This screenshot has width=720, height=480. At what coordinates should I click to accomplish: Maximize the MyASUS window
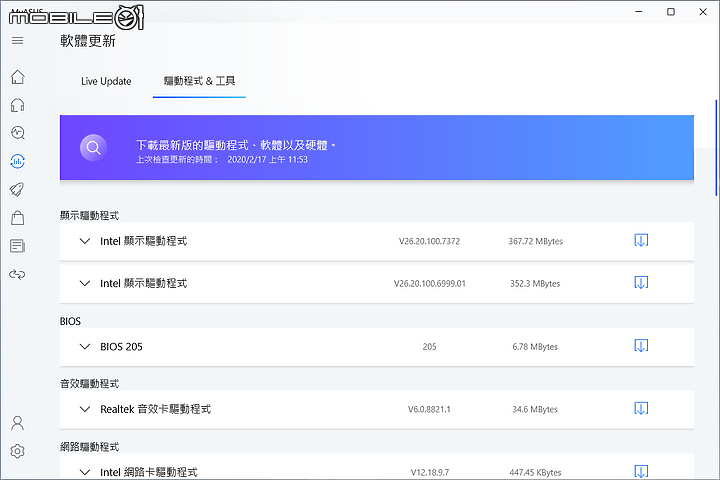tap(671, 12)
